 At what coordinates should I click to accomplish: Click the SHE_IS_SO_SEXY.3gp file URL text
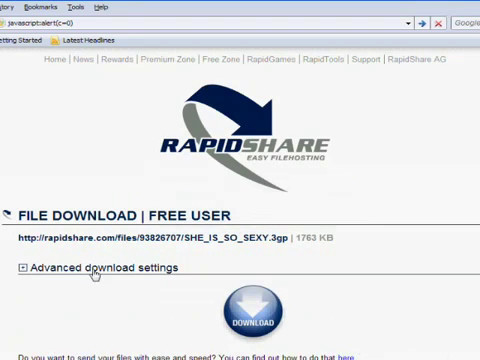coord(153,238)
